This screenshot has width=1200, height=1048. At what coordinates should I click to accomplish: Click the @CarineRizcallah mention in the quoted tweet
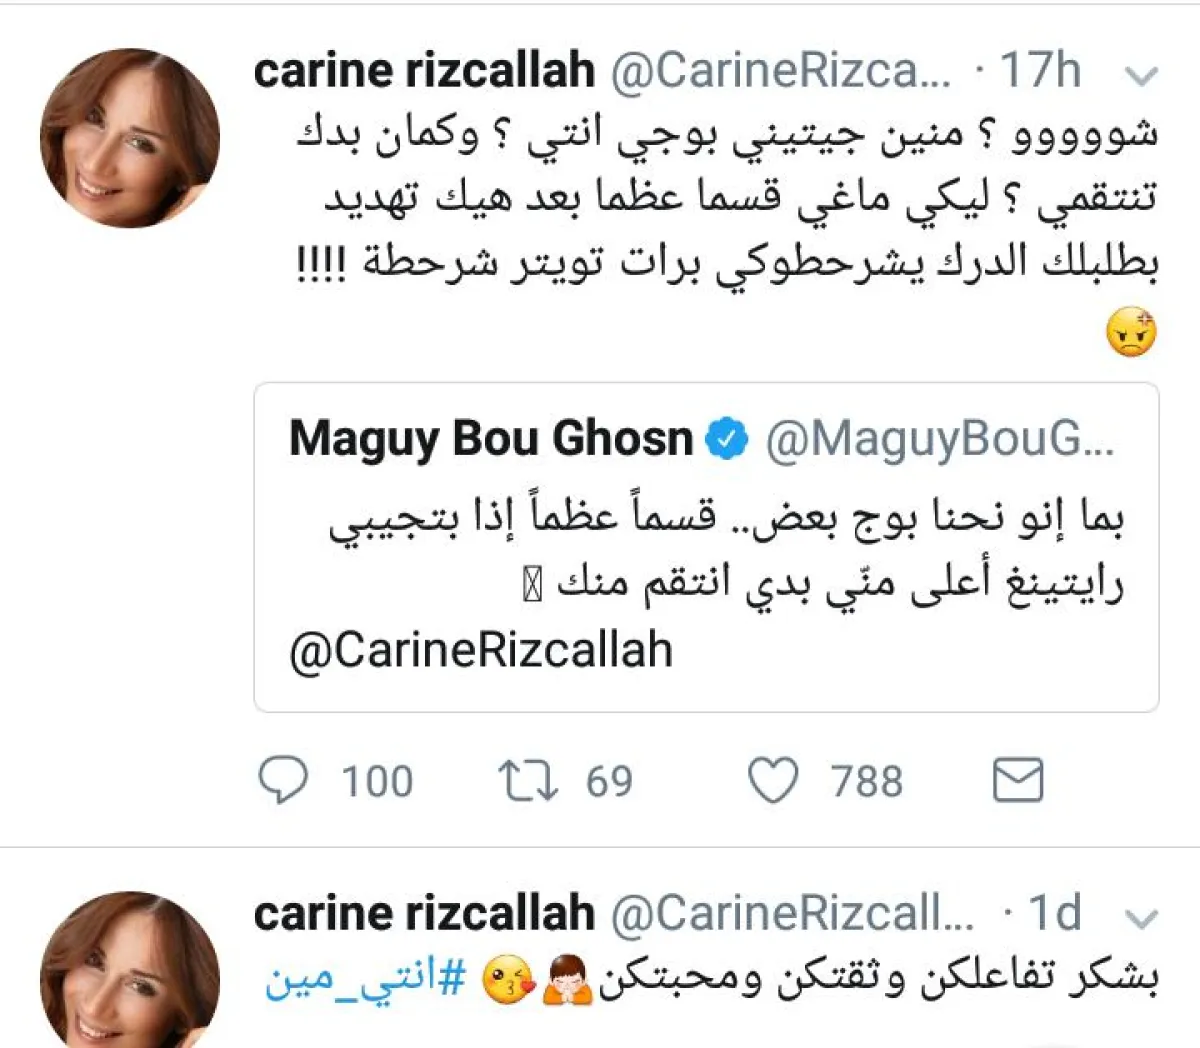(x=481, y=650)
